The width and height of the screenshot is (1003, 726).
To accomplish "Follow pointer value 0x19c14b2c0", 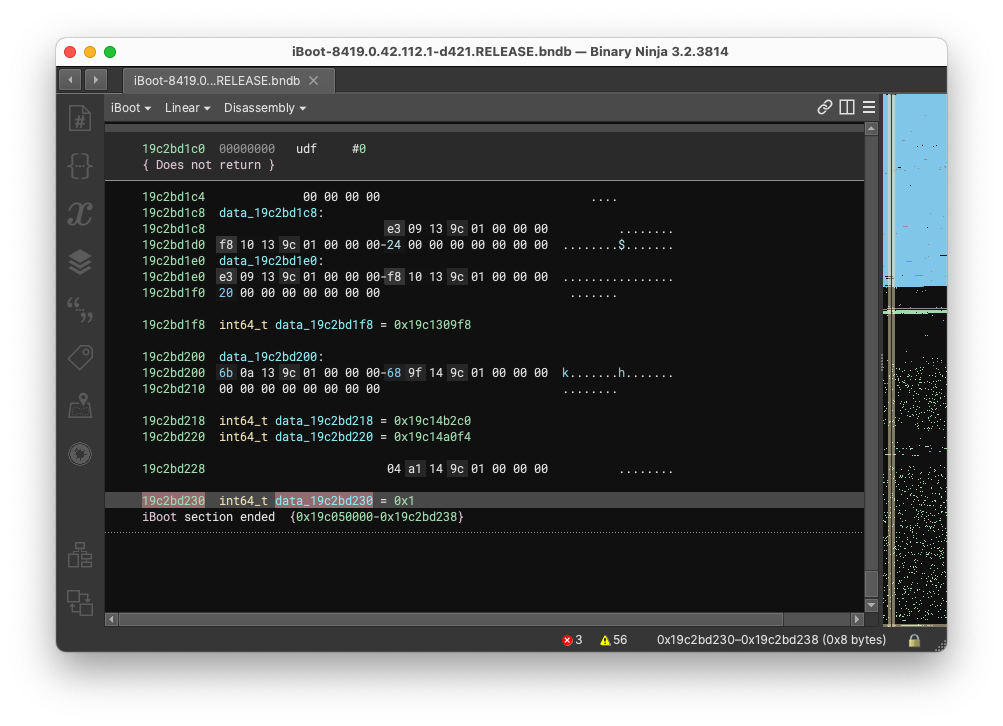I will [432, 421].
